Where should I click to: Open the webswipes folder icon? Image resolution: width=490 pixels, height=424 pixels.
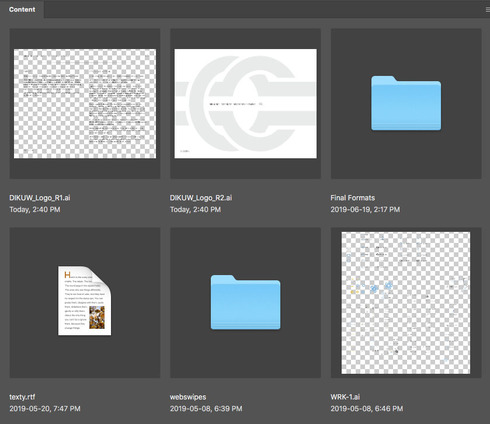pos(245,302)
